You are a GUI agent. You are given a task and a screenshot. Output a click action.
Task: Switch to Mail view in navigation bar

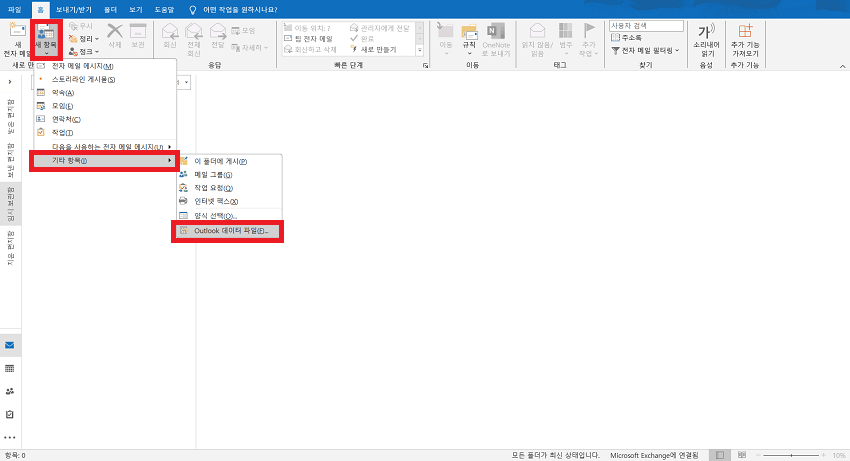tap(10, 345)
